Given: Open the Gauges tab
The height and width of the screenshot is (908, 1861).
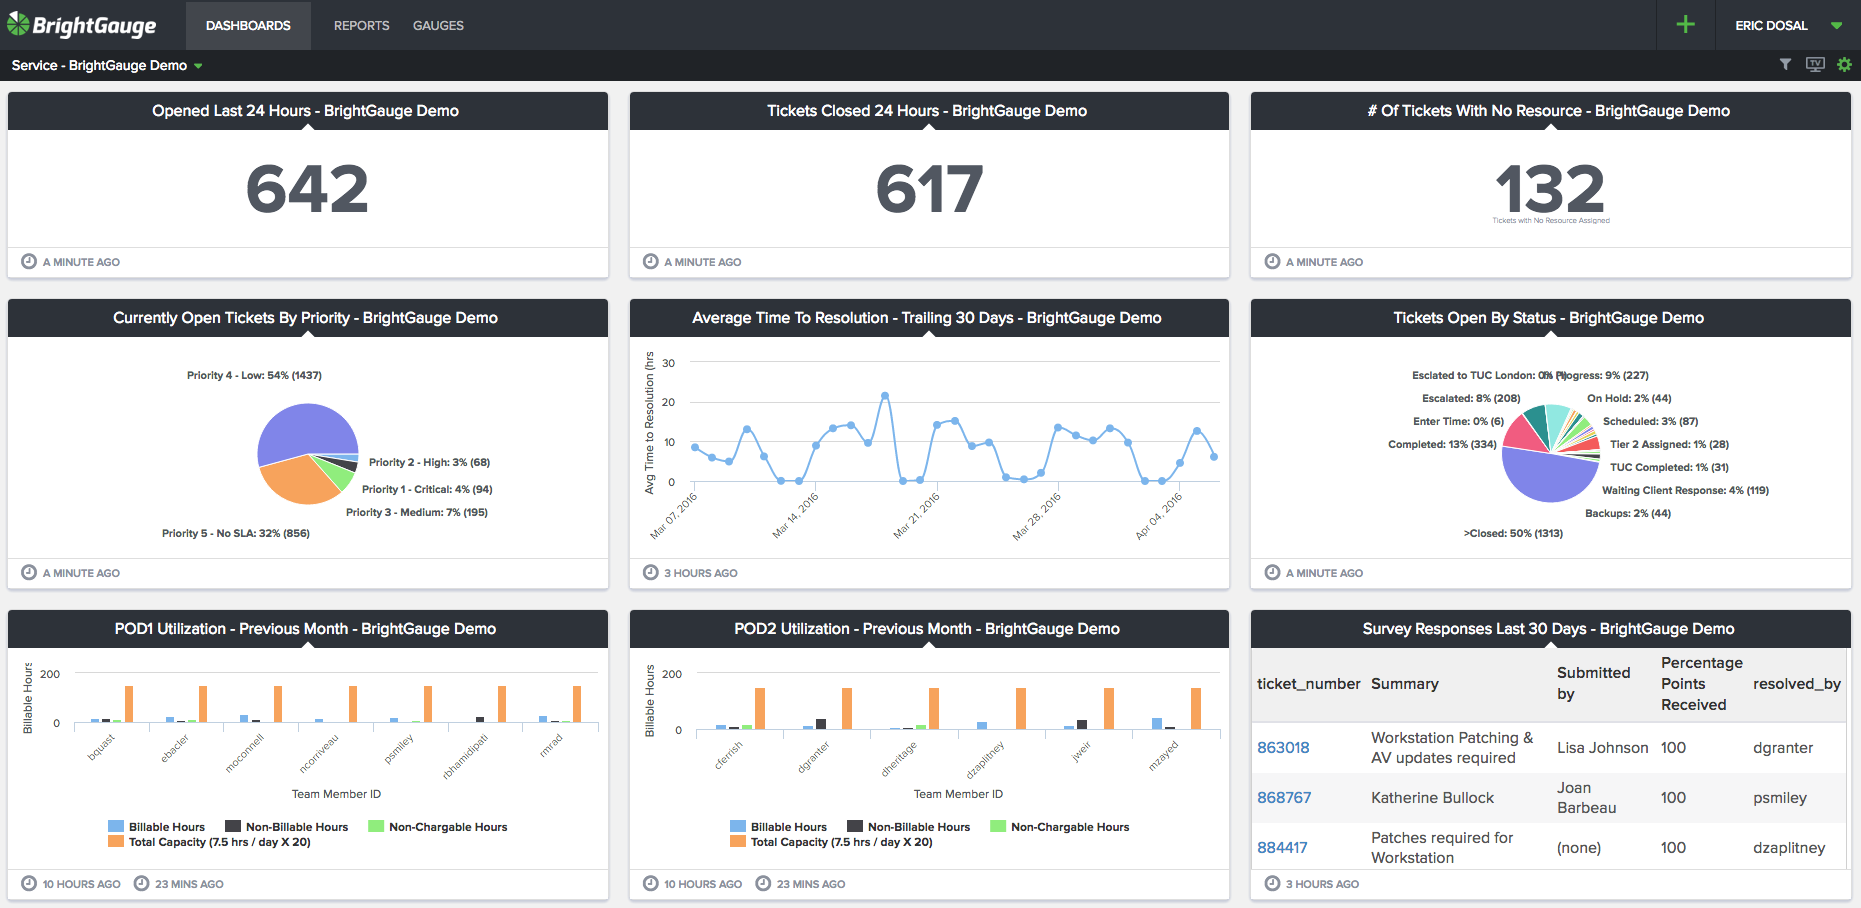Looking at the screenshot, I should coord(438,25).
